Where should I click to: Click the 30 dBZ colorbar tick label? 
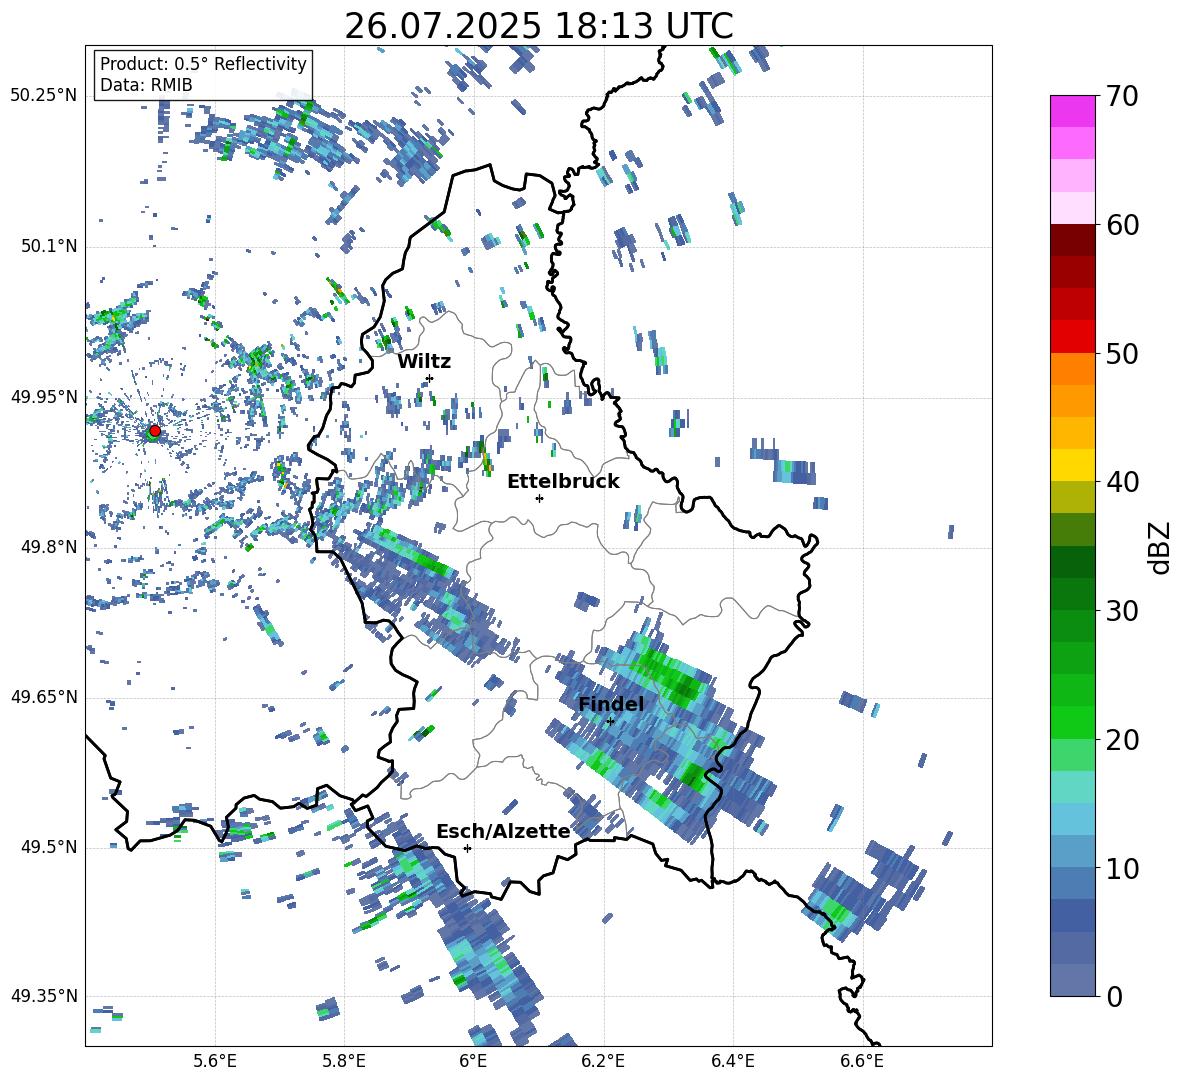click(1121, 611)
